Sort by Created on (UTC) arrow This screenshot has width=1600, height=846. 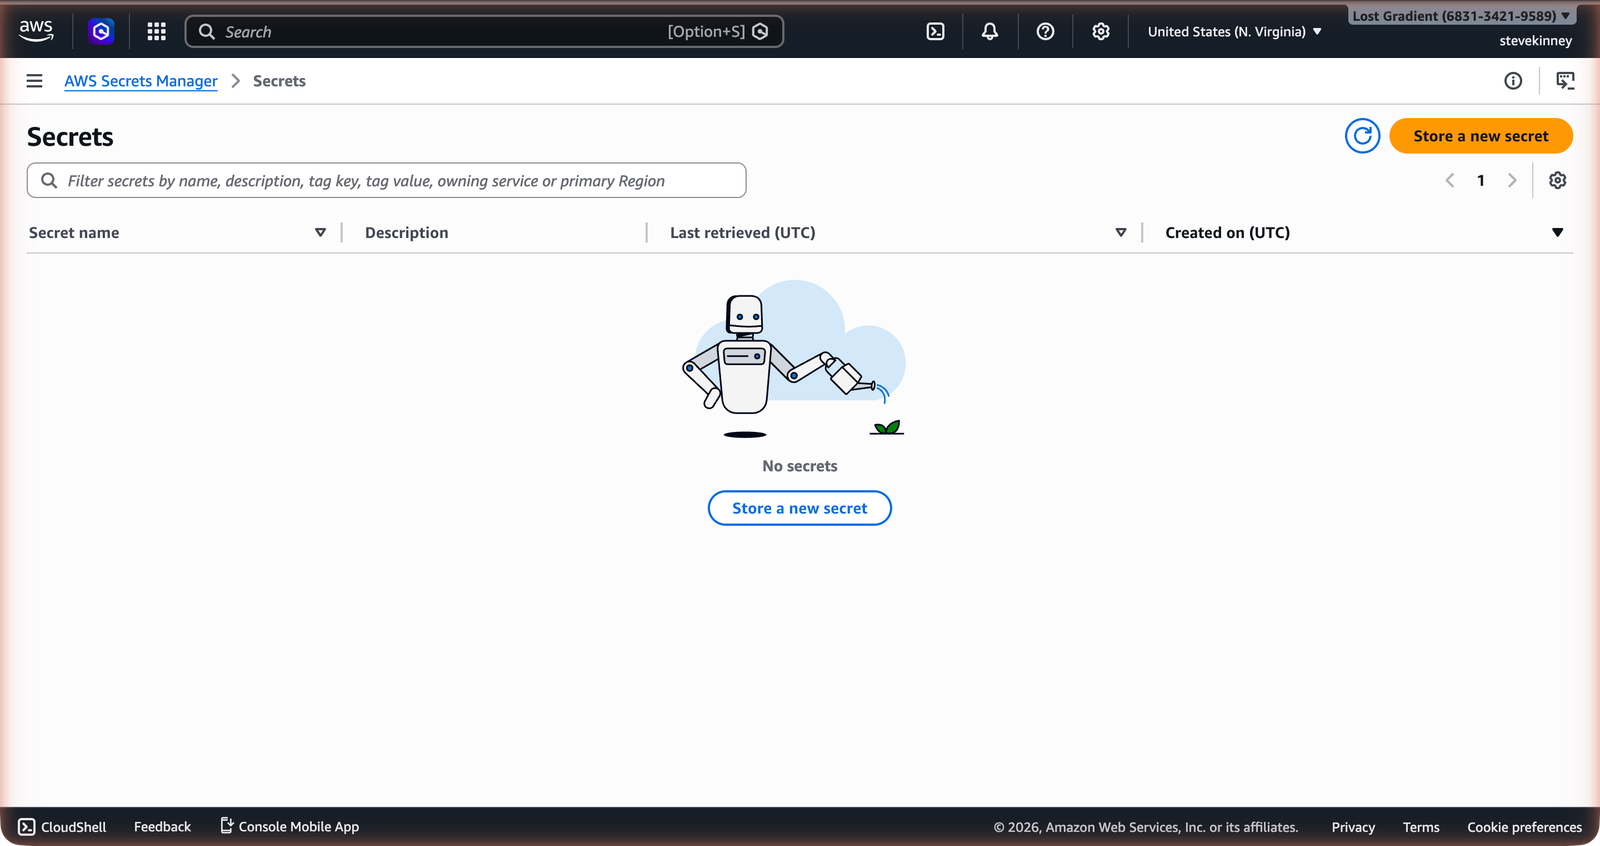point(1557,233)
